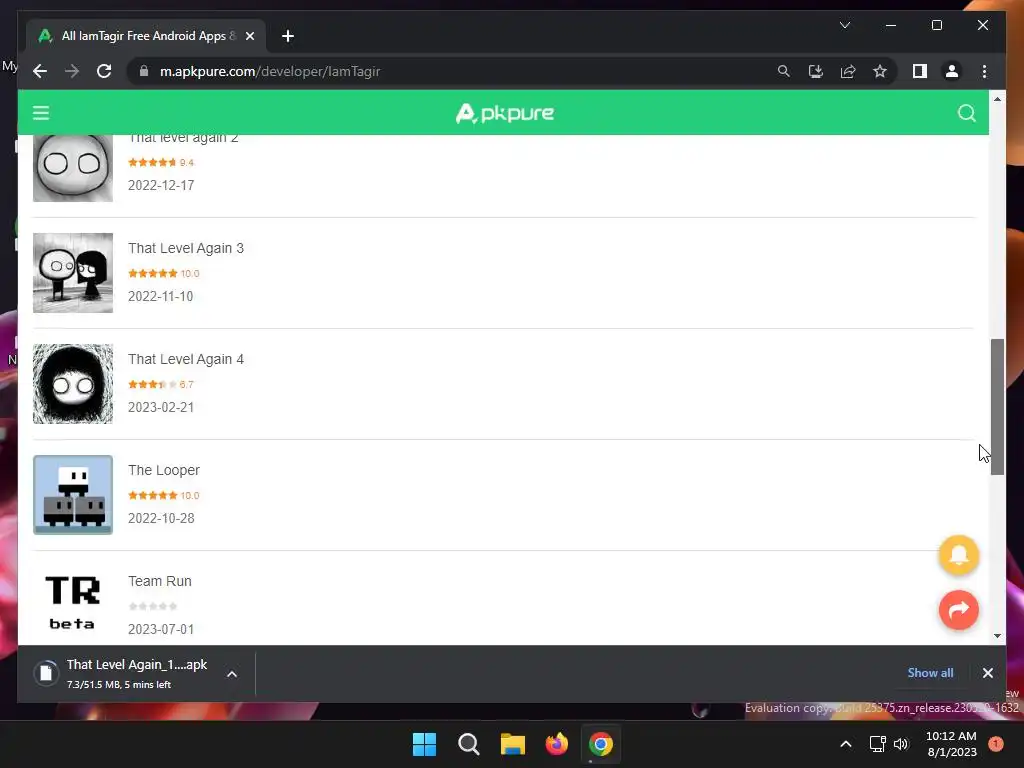1024x768 pixels.
Task: Open That Level Again 3 app title
Action: point(185,248)
